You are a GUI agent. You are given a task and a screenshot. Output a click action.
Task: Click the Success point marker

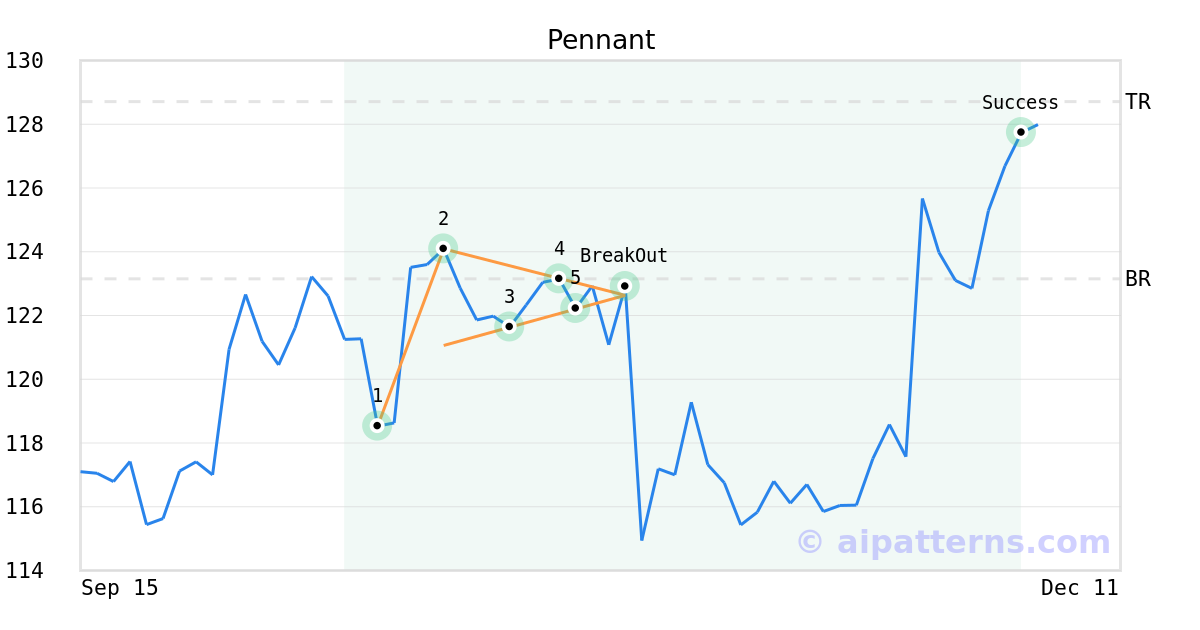tap(1021, 132)
